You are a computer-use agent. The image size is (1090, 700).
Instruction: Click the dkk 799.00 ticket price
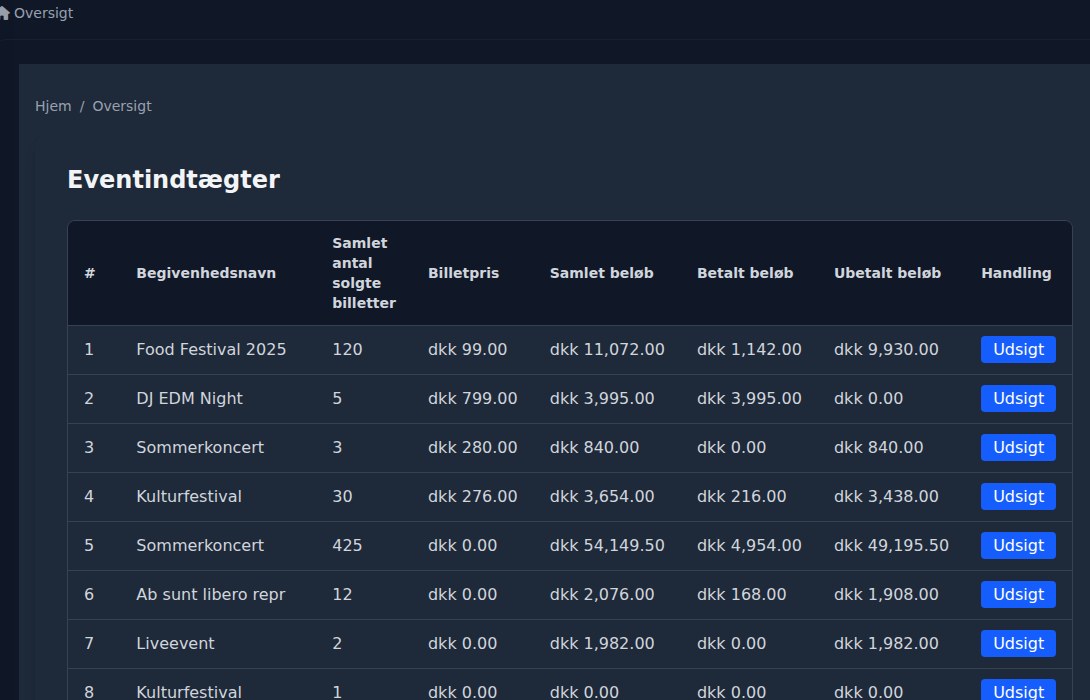tap(472, 399)
